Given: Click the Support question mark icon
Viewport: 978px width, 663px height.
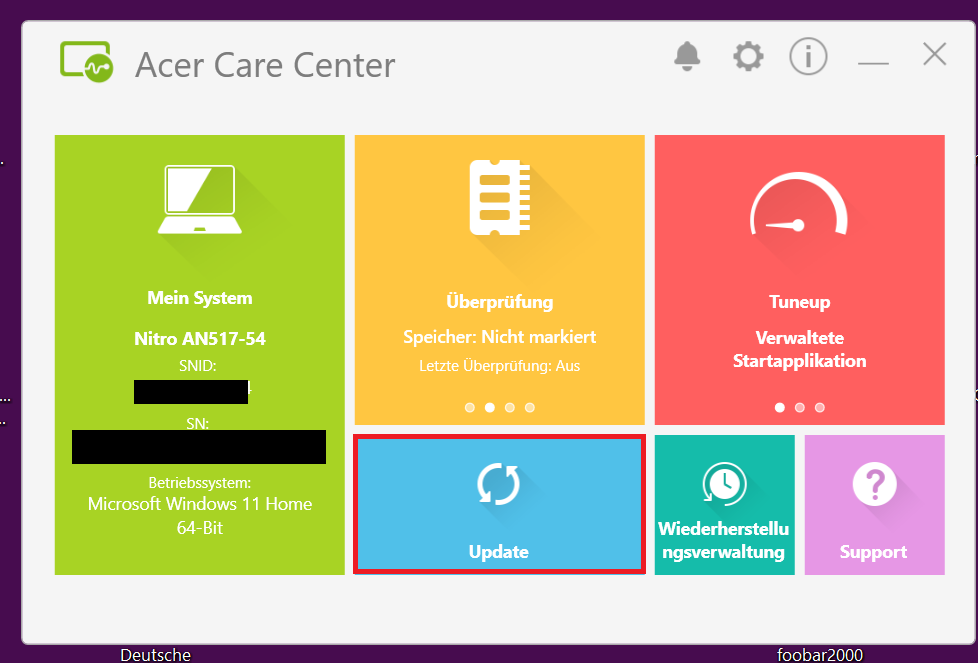Looking at the screenshot, I should [874, 484].
